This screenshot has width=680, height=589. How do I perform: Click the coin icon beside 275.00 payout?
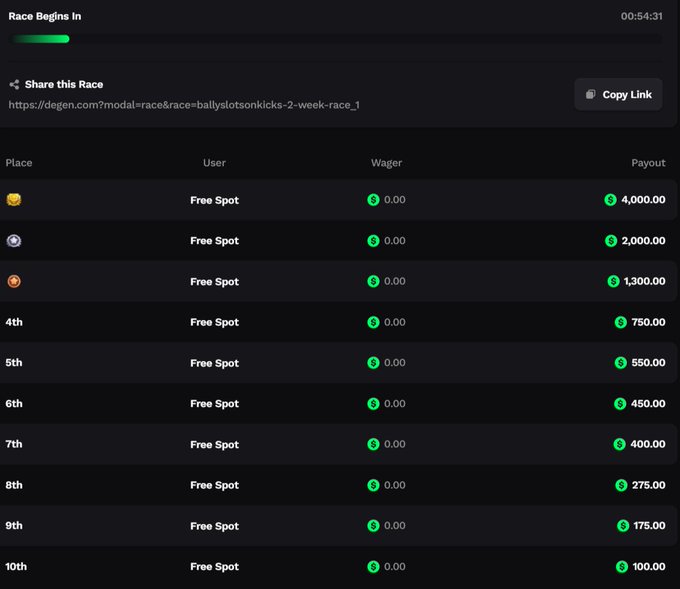click(x=621, y=485)
